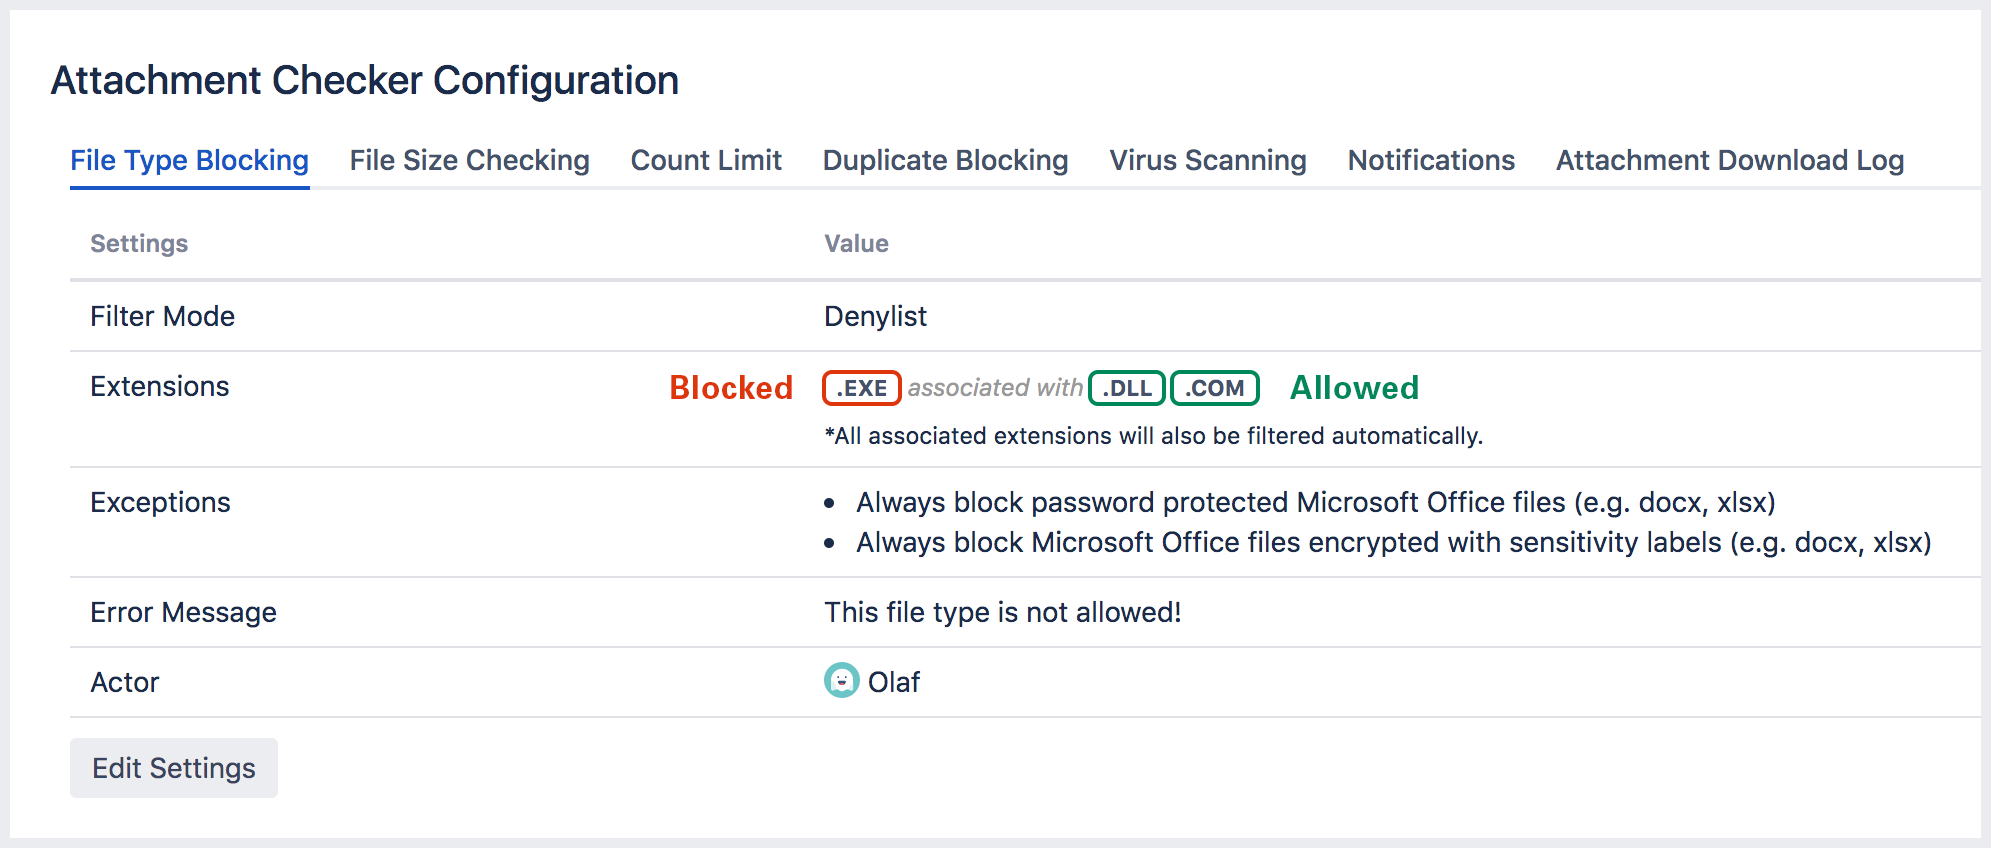Screen dimensions: 1991x848
Task: Select the Denylist filter mode value
Action: [x=875, y=316]
